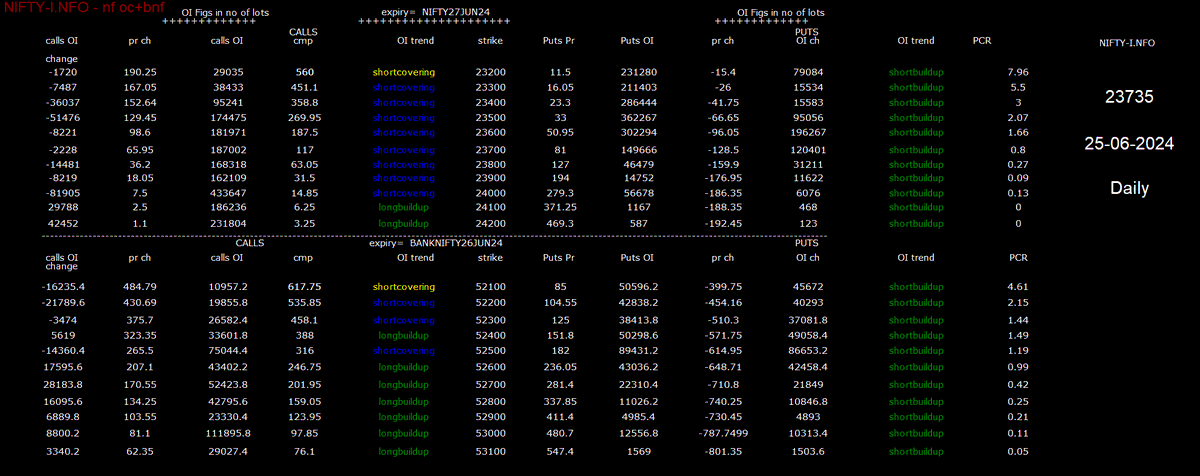This screenshot has height=476, width=1200.
Task: Select PCR value 2.07
Action: click(x=1019, y=117)
